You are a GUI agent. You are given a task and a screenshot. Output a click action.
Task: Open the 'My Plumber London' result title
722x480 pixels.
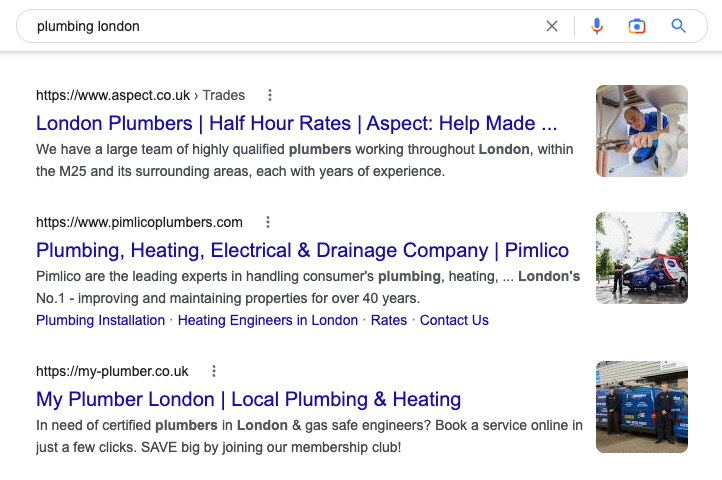(249, 399)
